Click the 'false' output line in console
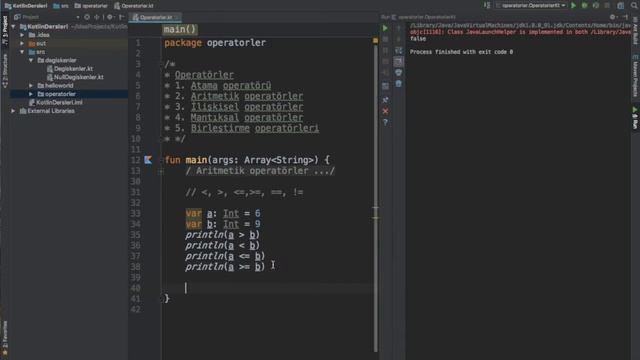This screenshot has width=640, height=360. coord(418,39)
